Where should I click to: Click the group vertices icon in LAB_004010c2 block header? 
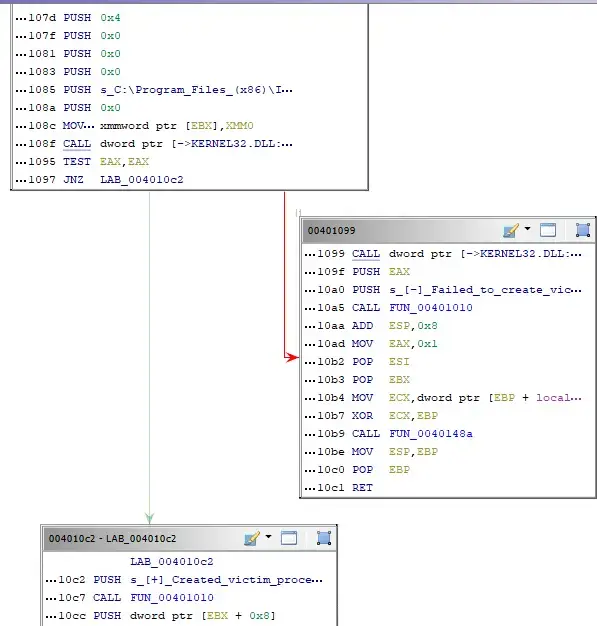click(323, 538)
